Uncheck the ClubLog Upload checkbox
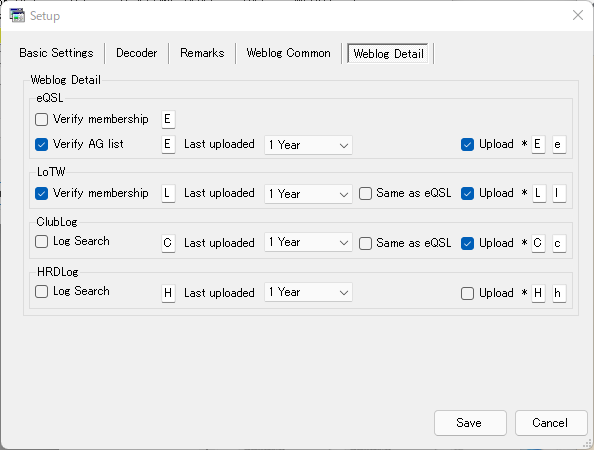This screenshot has height=450, width=594. click(467, 243)
